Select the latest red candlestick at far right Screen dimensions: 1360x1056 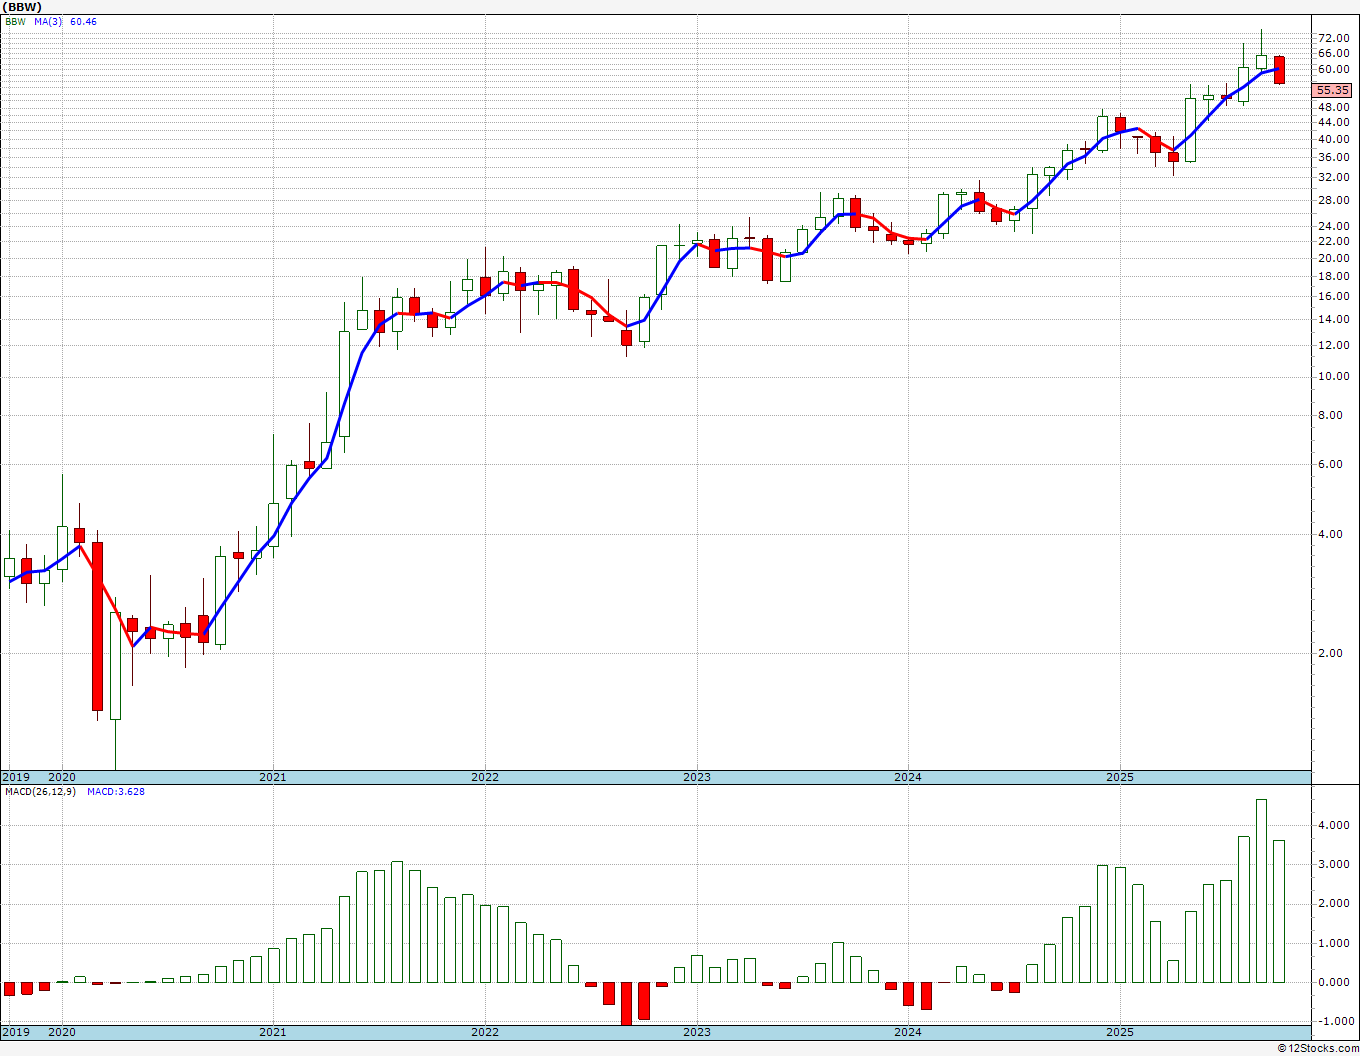point(1279,70)
